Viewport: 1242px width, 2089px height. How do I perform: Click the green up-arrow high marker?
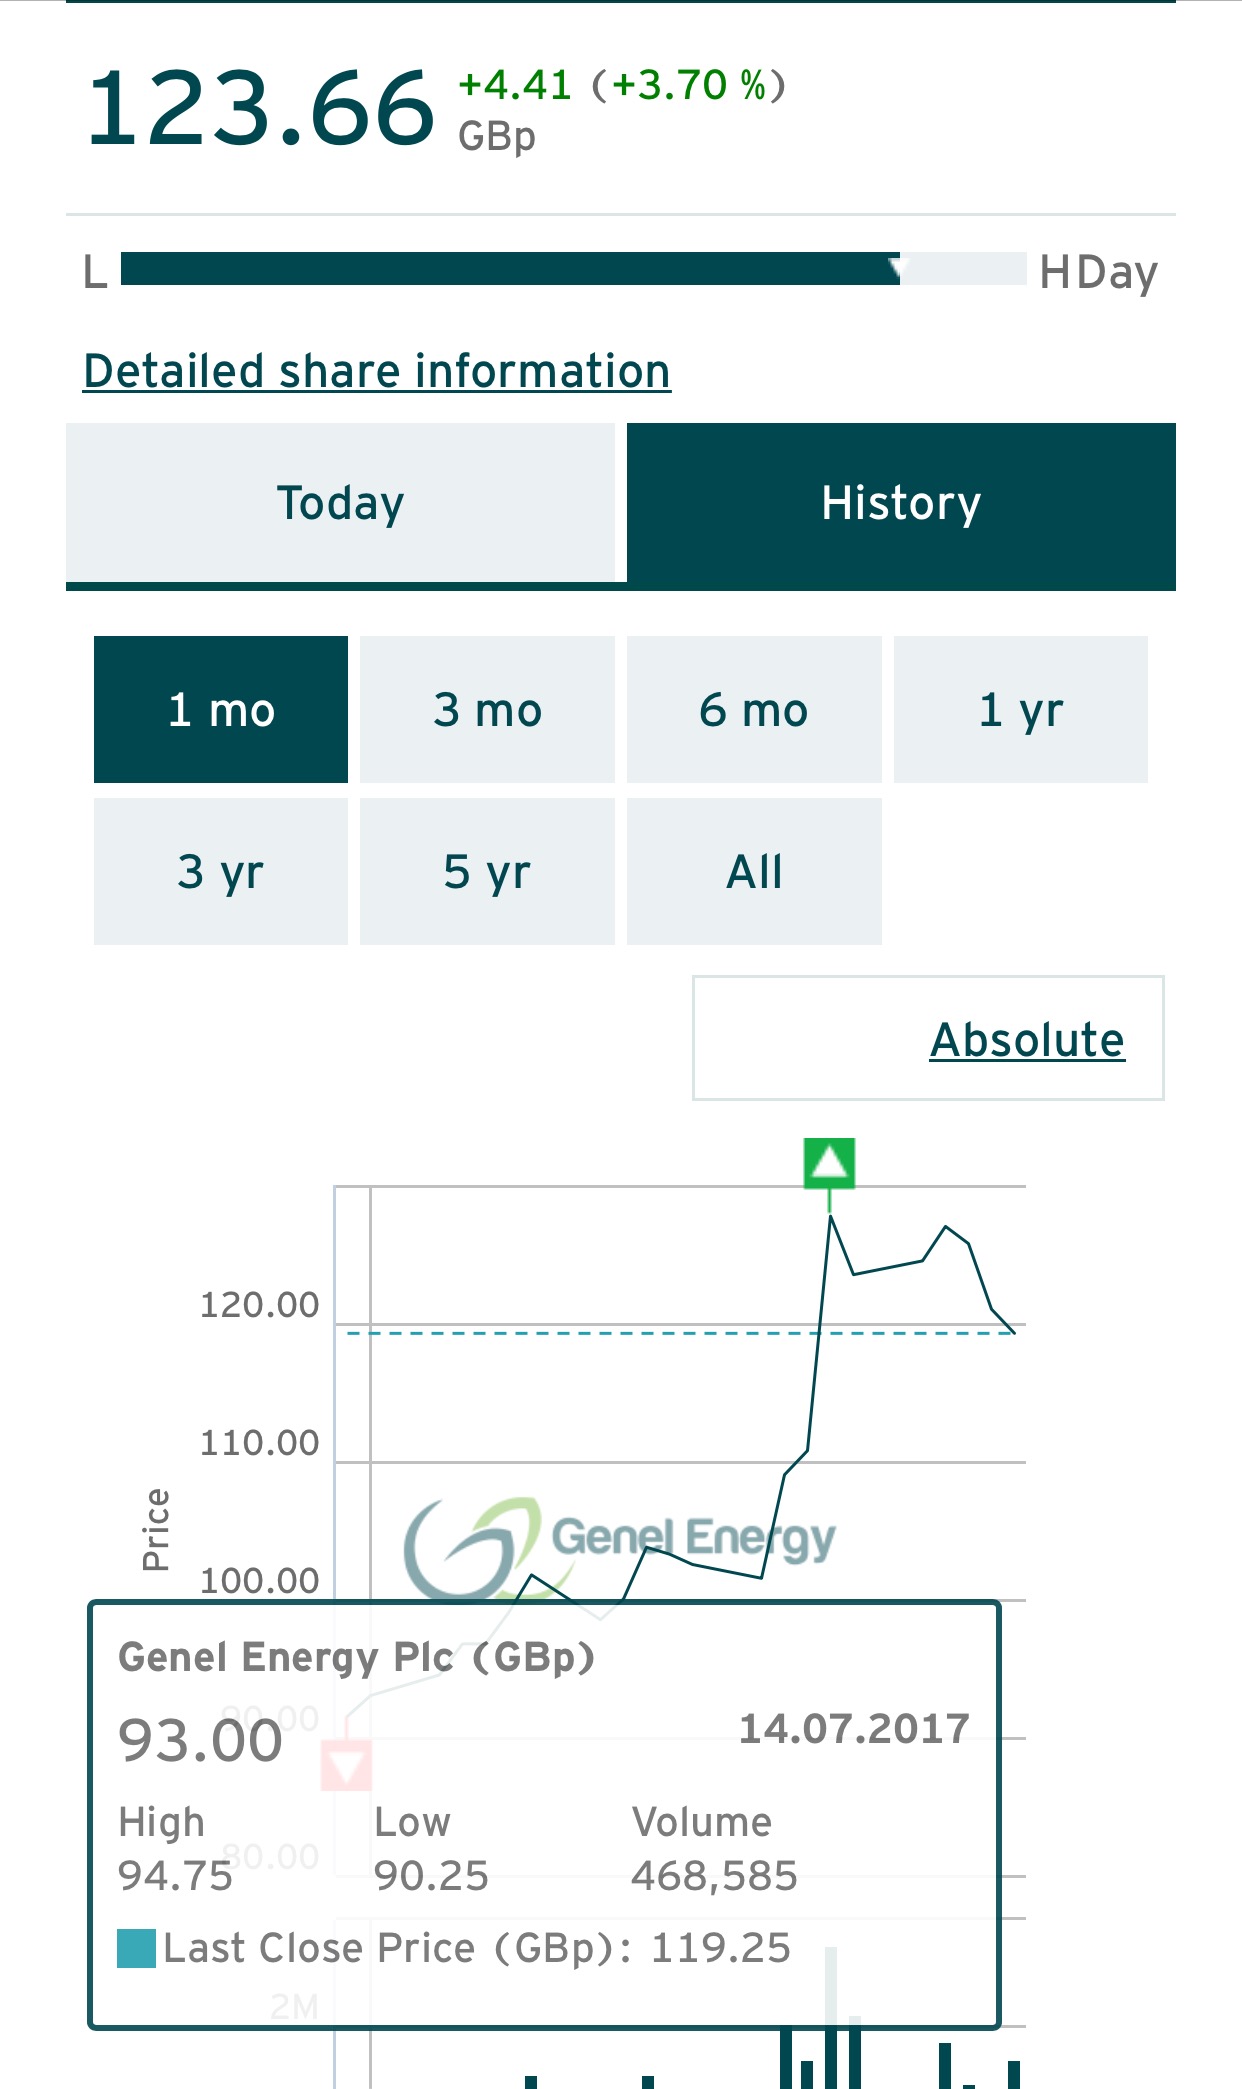tap(829, 1162)
